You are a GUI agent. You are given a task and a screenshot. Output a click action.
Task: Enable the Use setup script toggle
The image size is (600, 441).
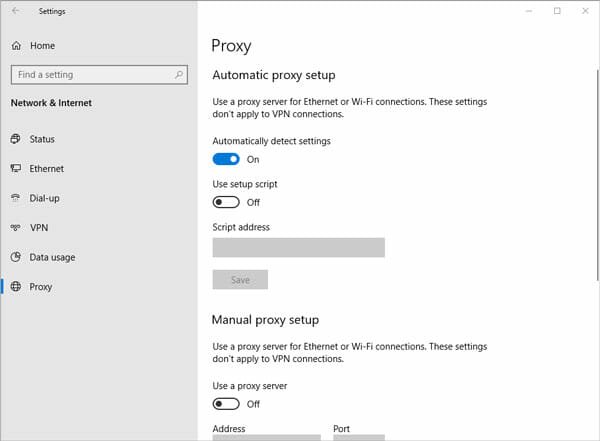pos(226,202)
